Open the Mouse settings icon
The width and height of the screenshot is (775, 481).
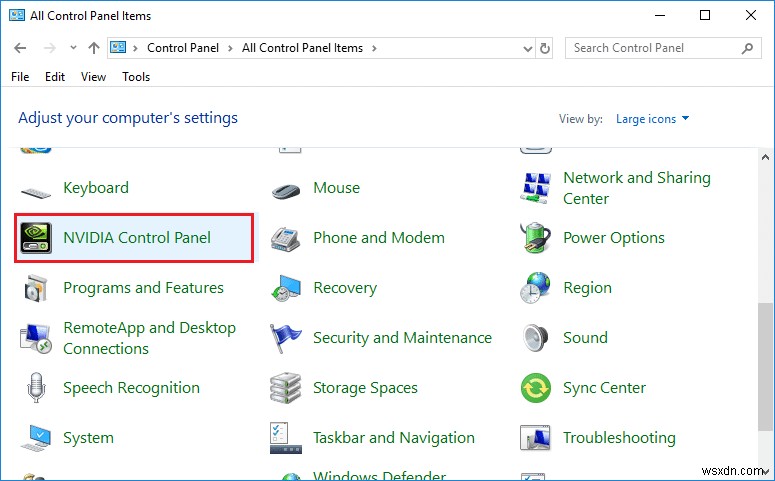286,191
